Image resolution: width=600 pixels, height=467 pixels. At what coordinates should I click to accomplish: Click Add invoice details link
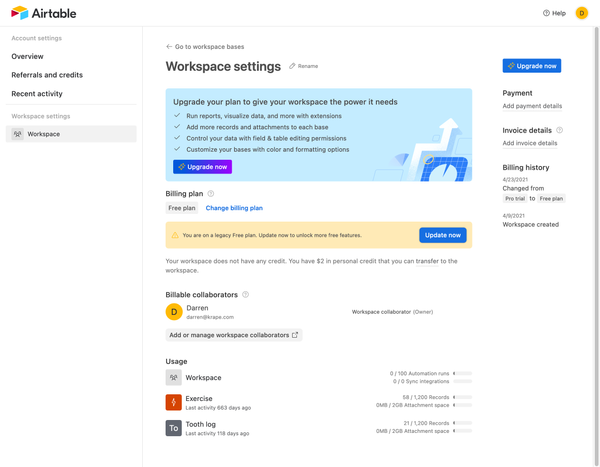click(x=530, y=143)
